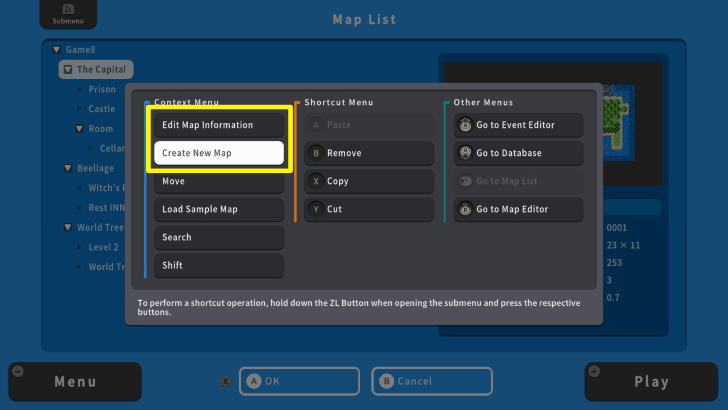
Task: Collapse the Beellage map node arrow
Action: pyautogui.click(x=68, y=168)
